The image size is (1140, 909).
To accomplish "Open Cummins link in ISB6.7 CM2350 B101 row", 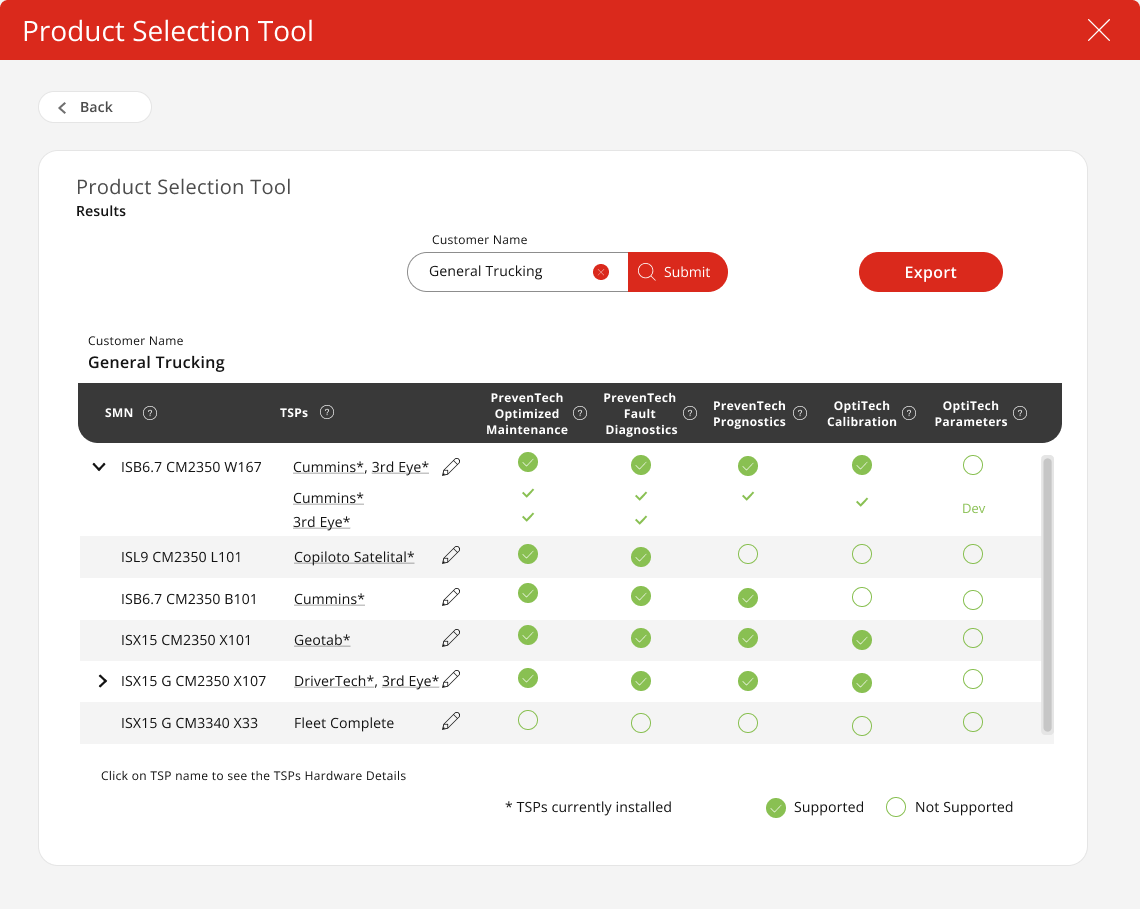I will point(329,599).
